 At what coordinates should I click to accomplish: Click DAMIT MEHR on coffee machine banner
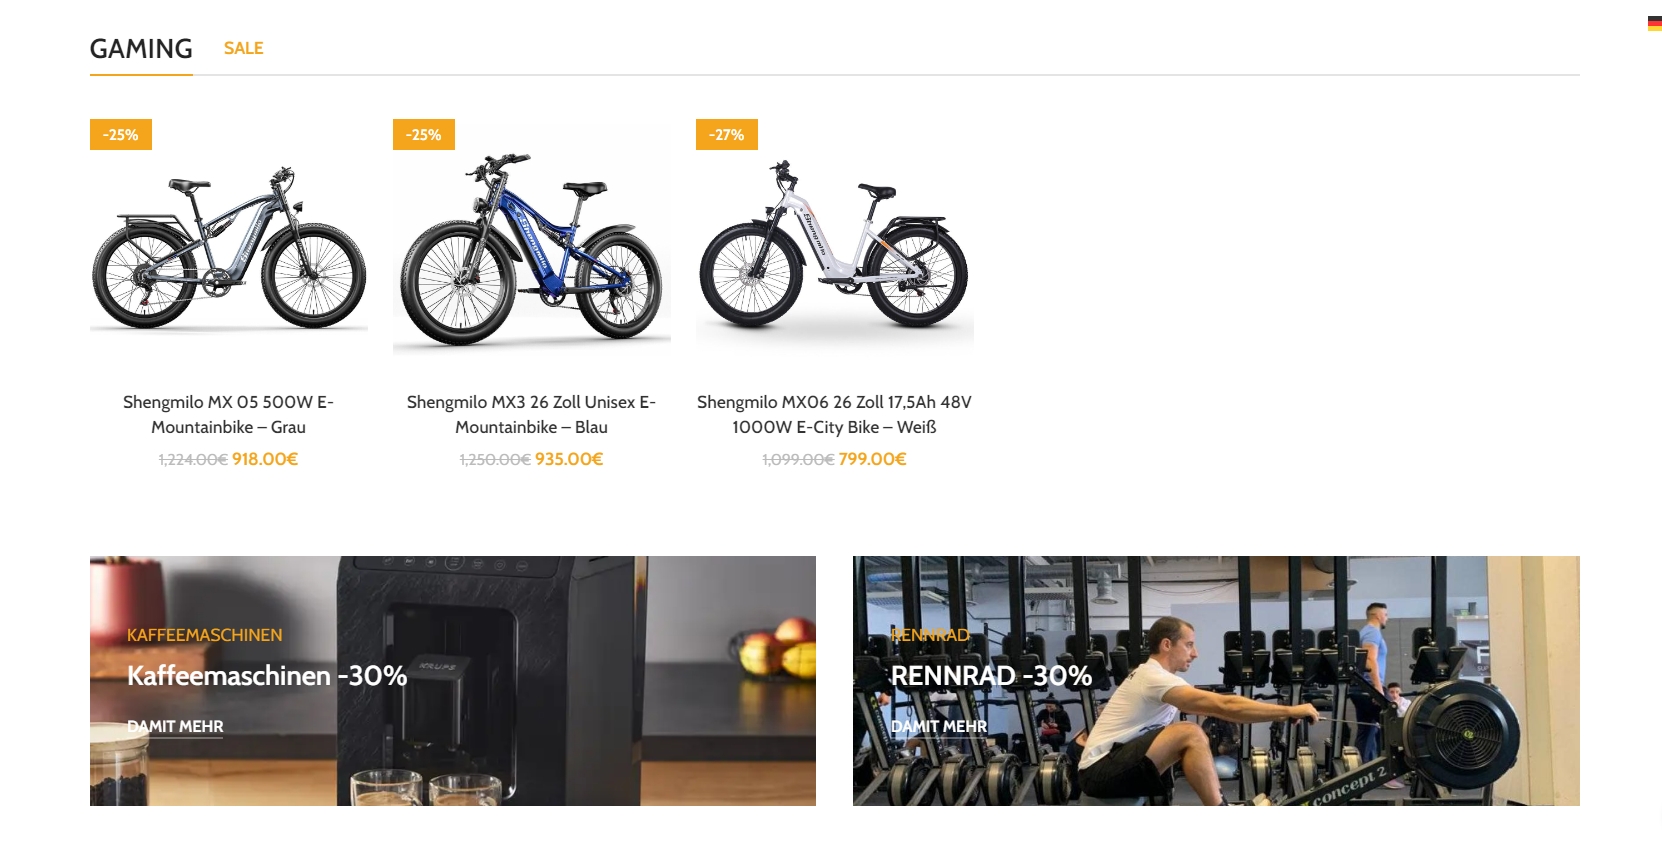pyautogui.click(x=175, y=727)
